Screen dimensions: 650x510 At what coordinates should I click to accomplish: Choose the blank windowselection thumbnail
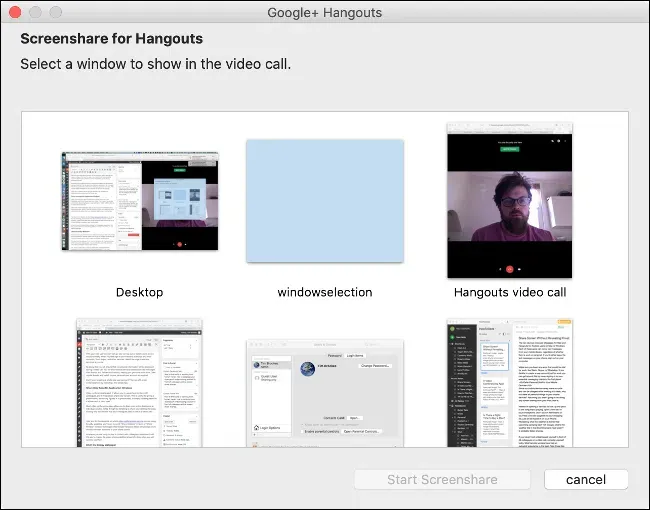(325, 201)
